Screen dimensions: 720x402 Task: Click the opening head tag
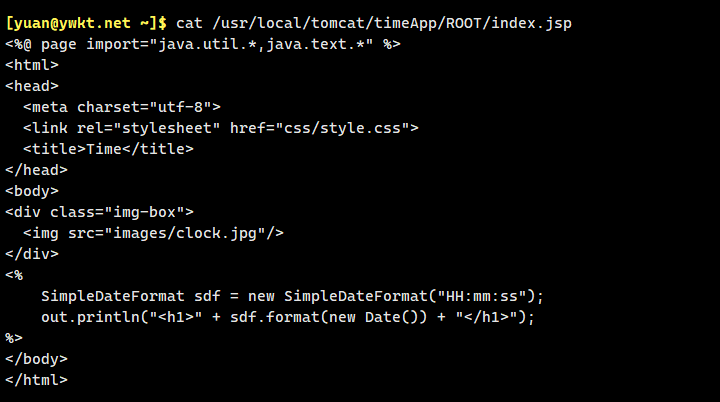(x=31, y=86)
